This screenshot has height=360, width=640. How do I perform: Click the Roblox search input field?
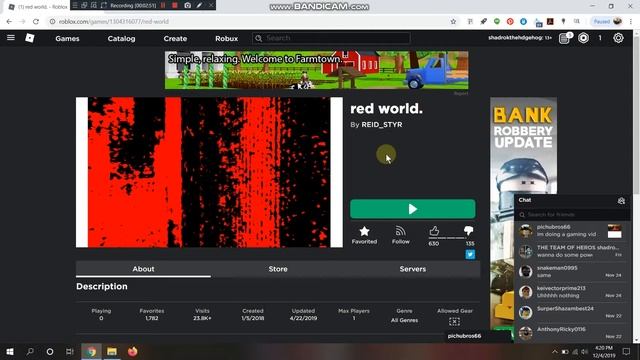coord(331,38)
